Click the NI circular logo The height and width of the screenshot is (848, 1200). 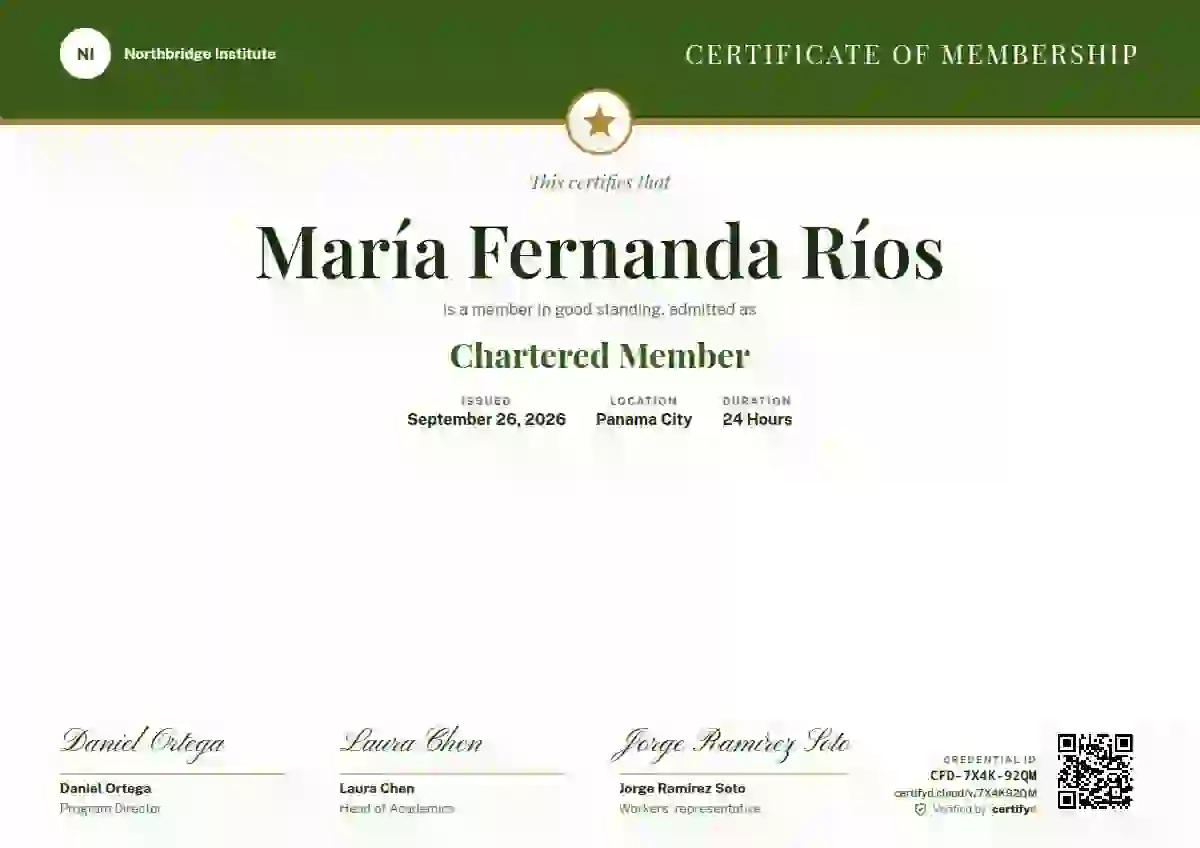tap(85, 54)
